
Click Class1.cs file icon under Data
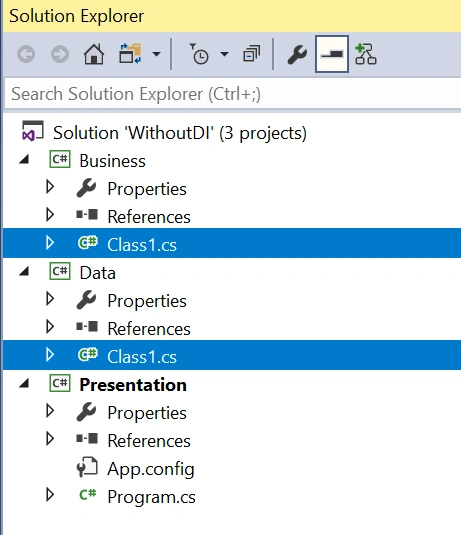[x=87, y=355]
